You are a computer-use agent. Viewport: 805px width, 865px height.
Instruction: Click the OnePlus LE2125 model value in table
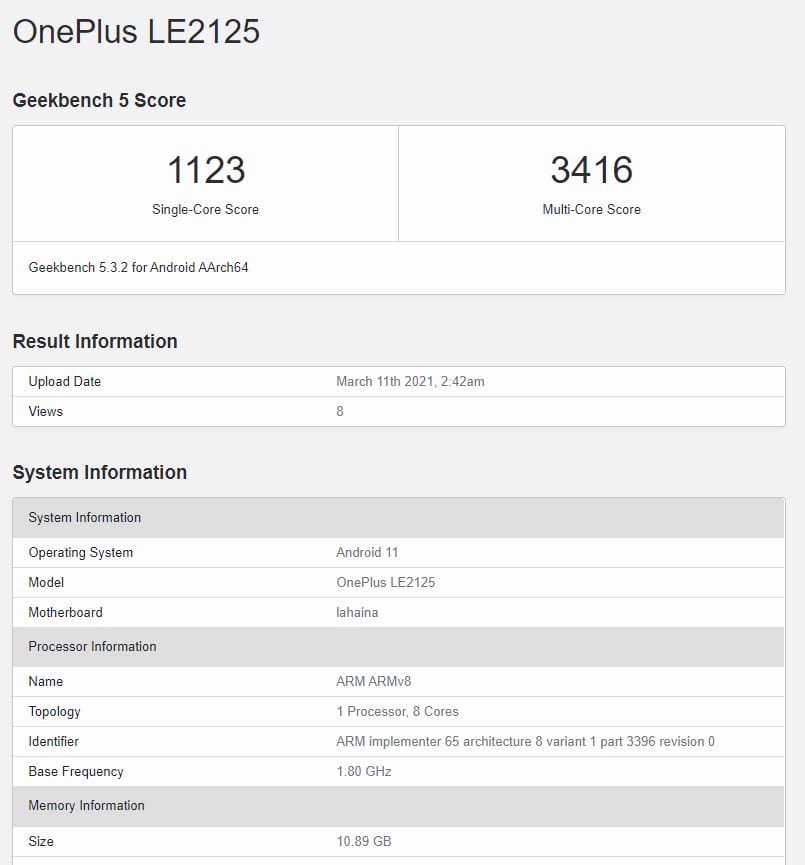(x=385, y=583)
